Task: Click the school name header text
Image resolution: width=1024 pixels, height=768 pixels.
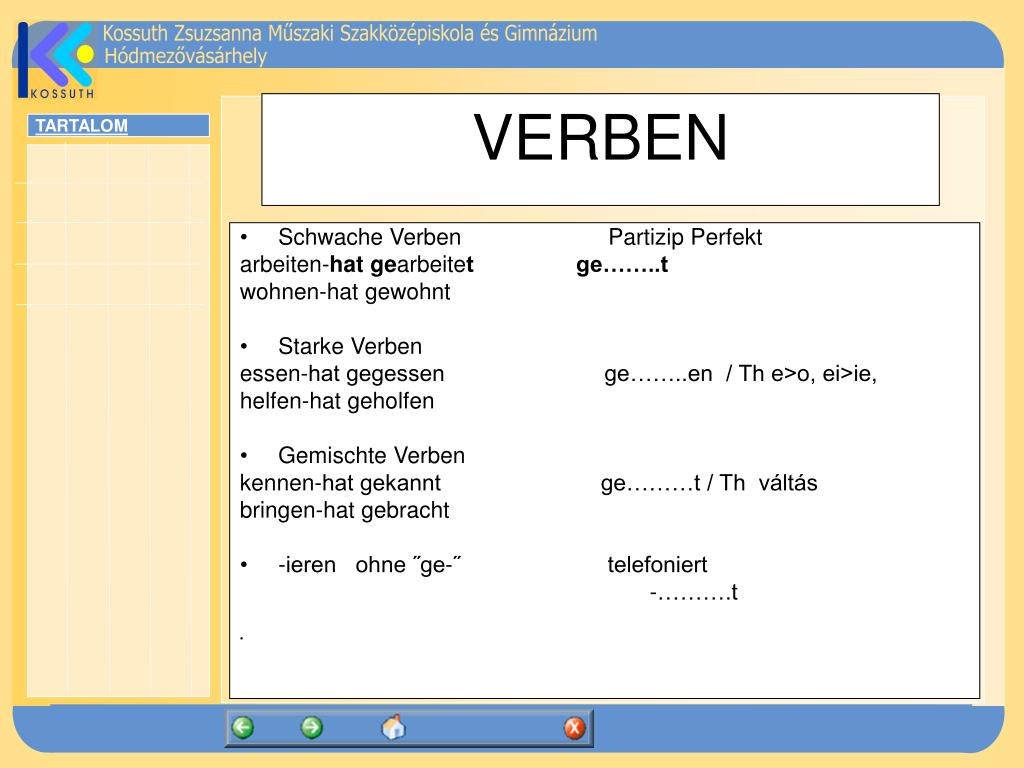Action: 350,33
